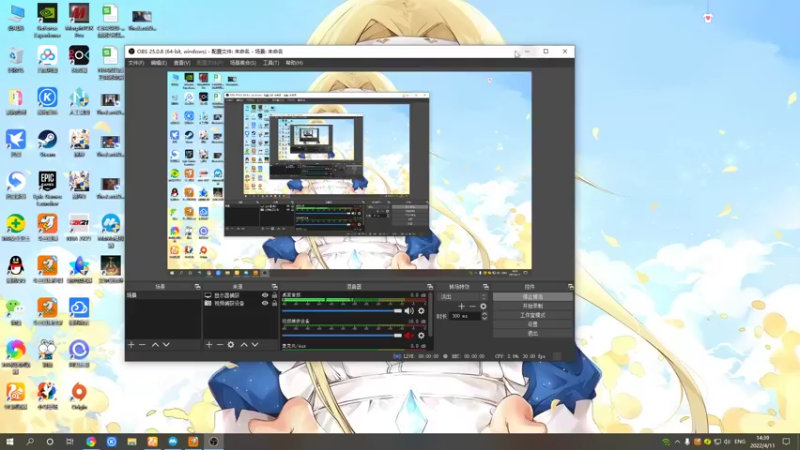Remove the selected scene with the minus icon

point(142,345)
